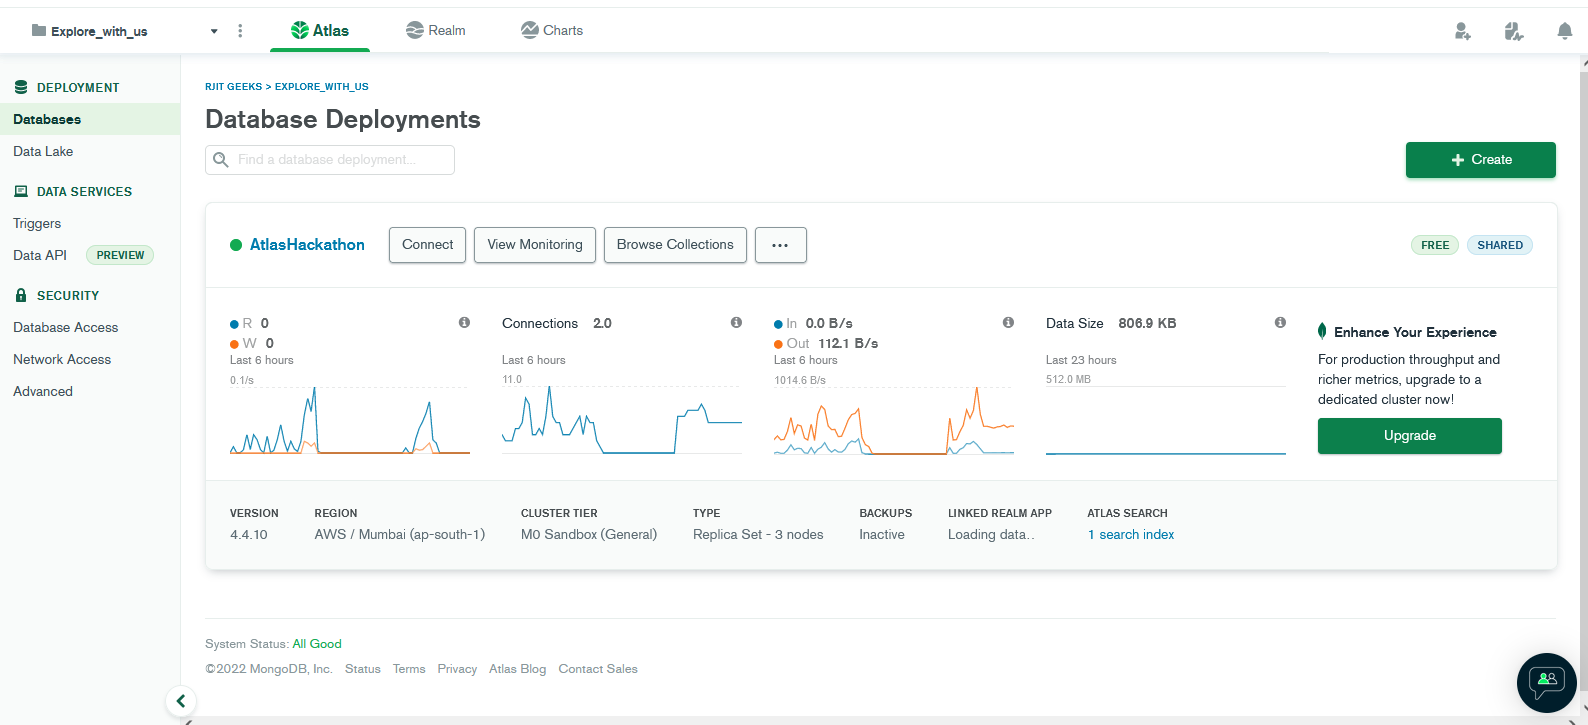Open the notifications bell
Image resolution: width=1588 pixels, height=725 pixels.
pyautogui.click(x=1565, y=31)
